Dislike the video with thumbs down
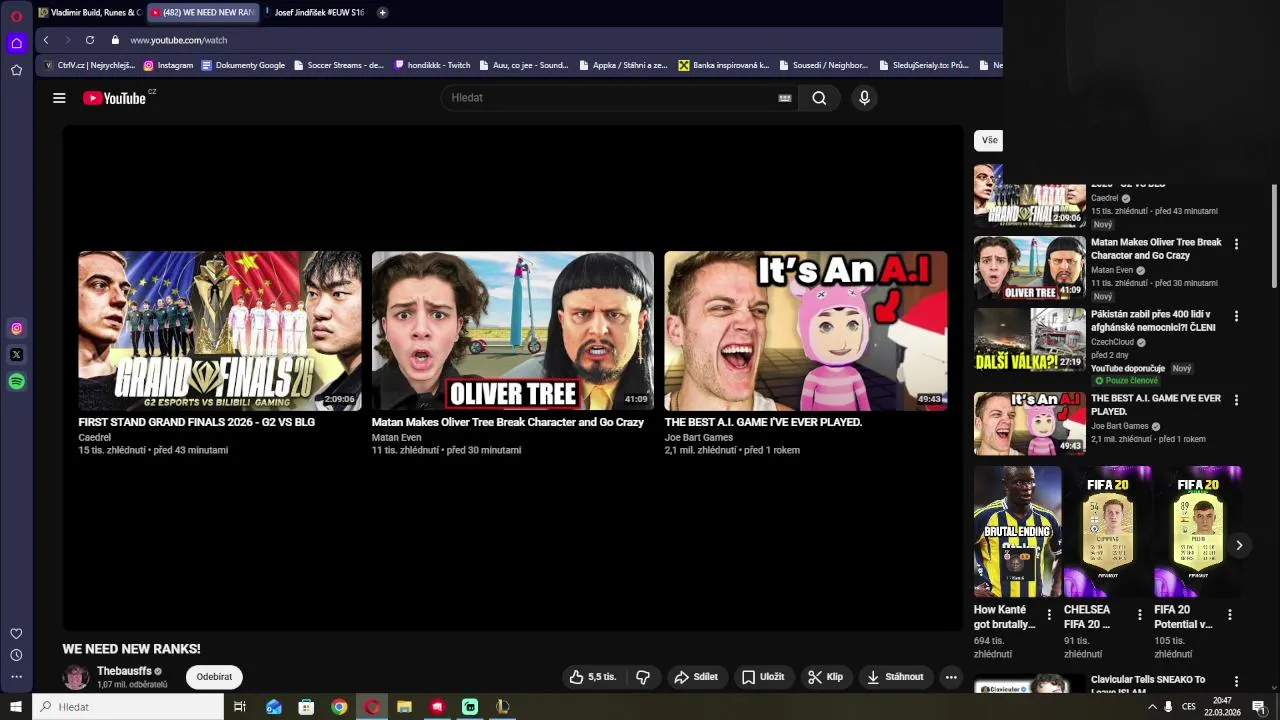Image resolution: width=1280 pixels, height=720 pixels. point(643,677)
